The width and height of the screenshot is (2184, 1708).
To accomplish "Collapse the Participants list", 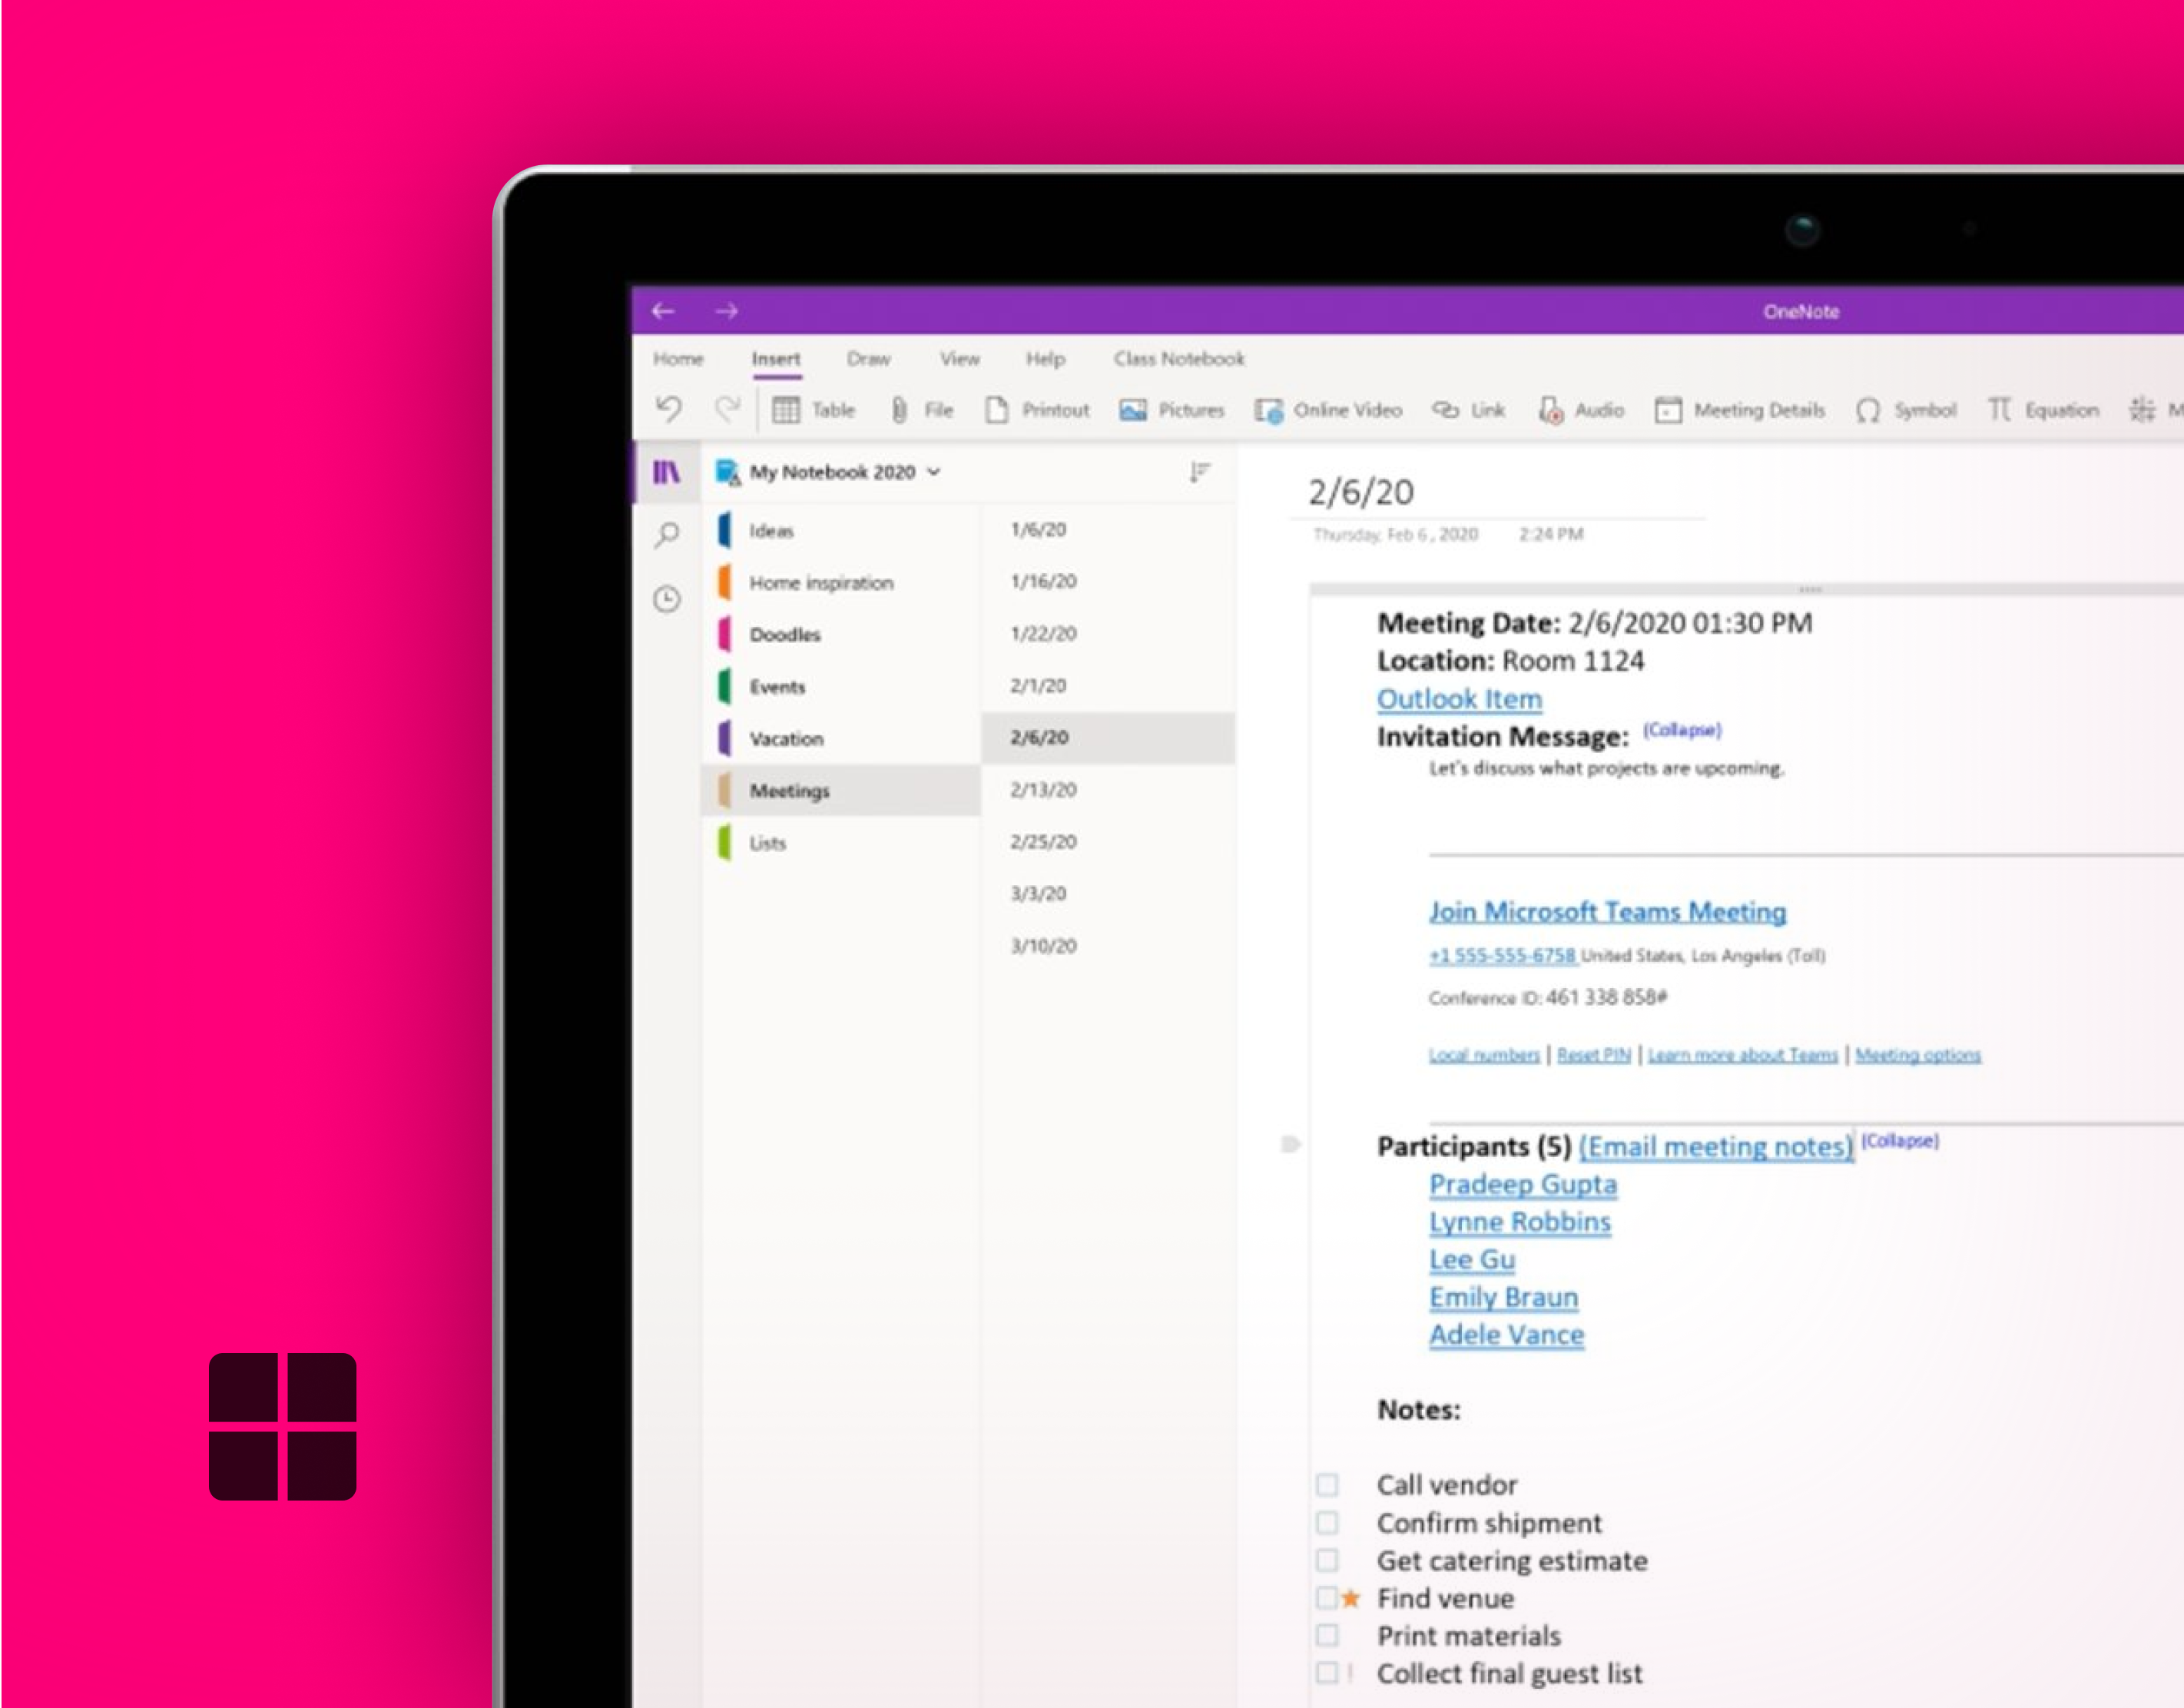I will click(x=1899, y=1140).
